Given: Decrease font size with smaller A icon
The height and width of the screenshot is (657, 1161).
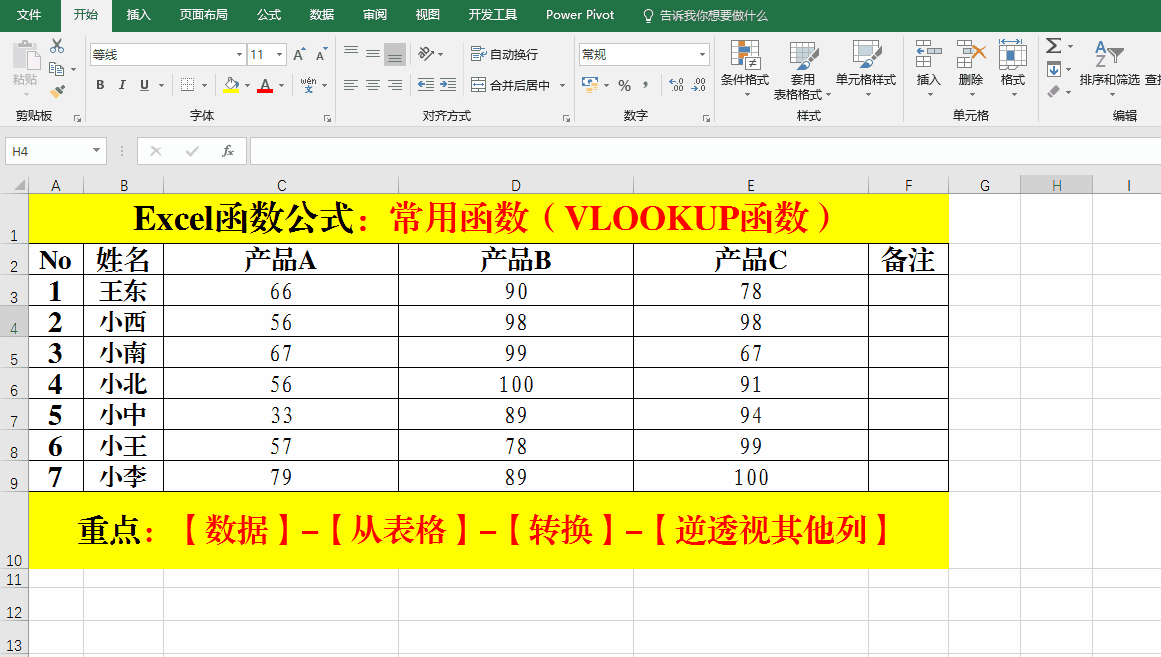Looking at the screenshot, I should point(321,54).
